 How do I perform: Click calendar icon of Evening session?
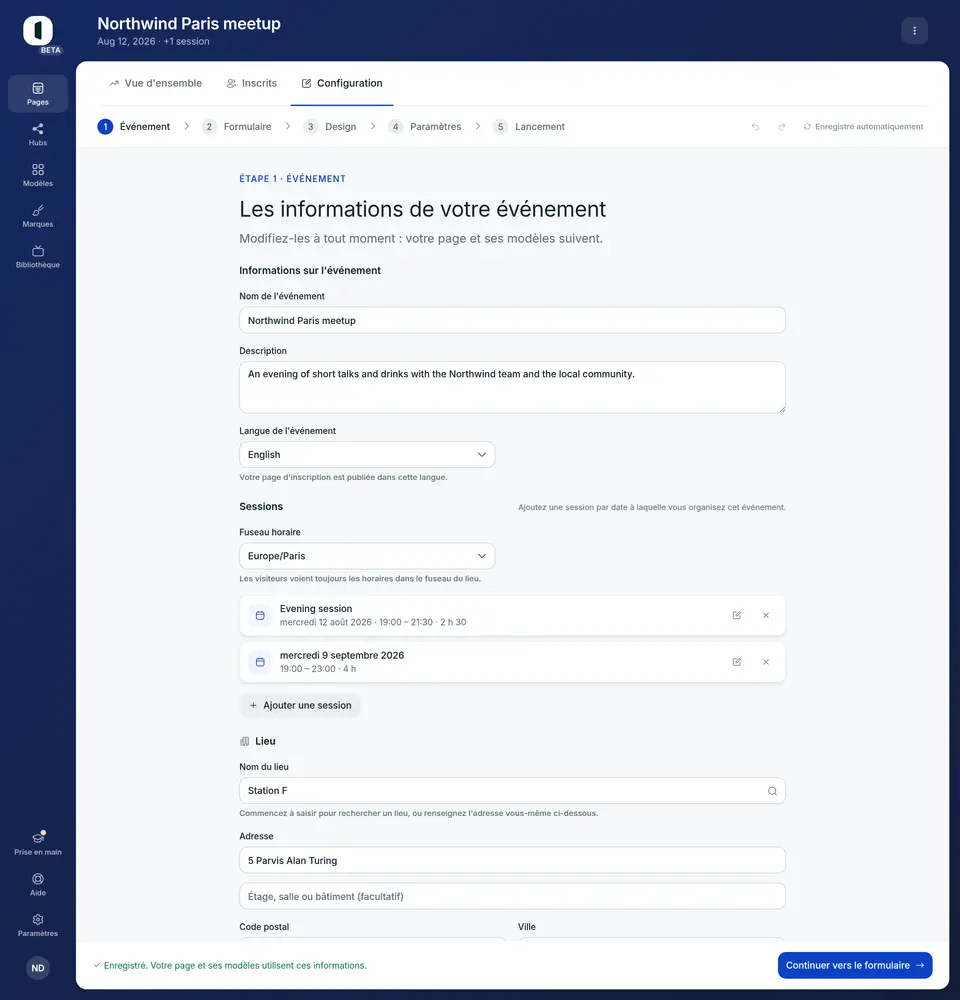[260, 615]
